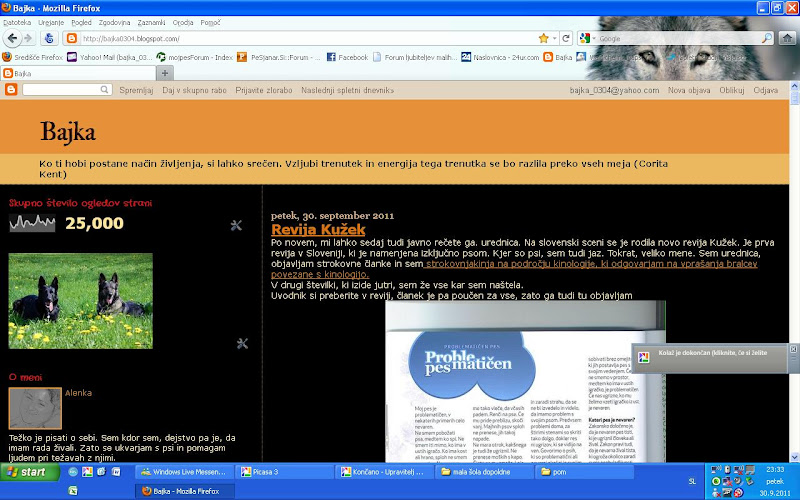800x500 pixels.
Task: Click the Bajka blog title header
Action: (x=68, y=132)
